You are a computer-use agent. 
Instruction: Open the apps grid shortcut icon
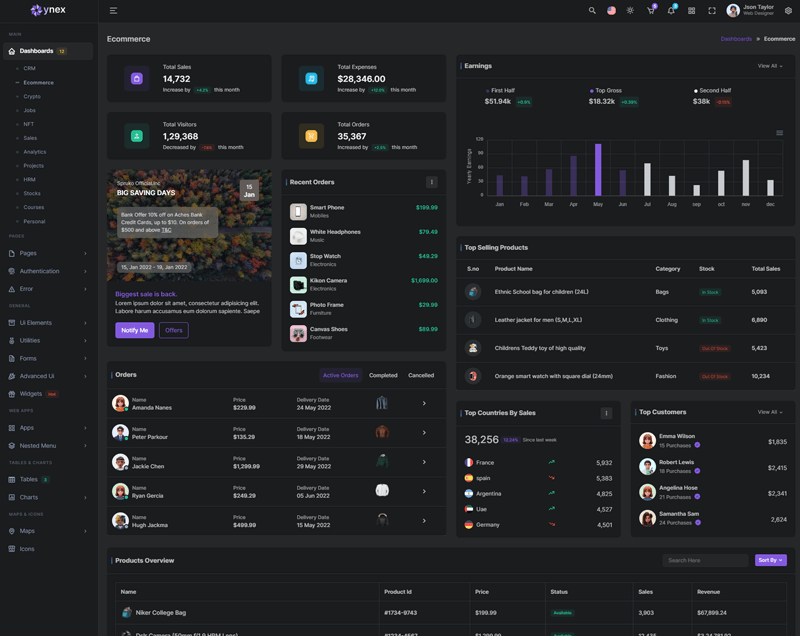[x=691, y=11]
